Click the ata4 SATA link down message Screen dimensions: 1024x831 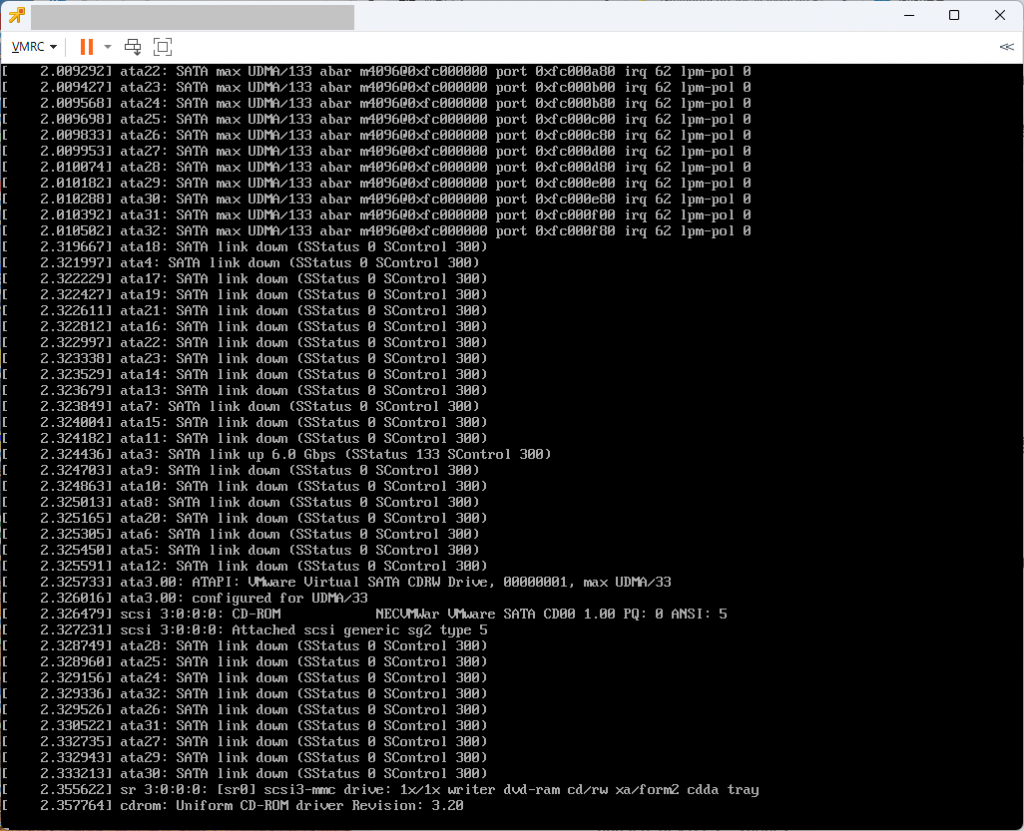241,263
